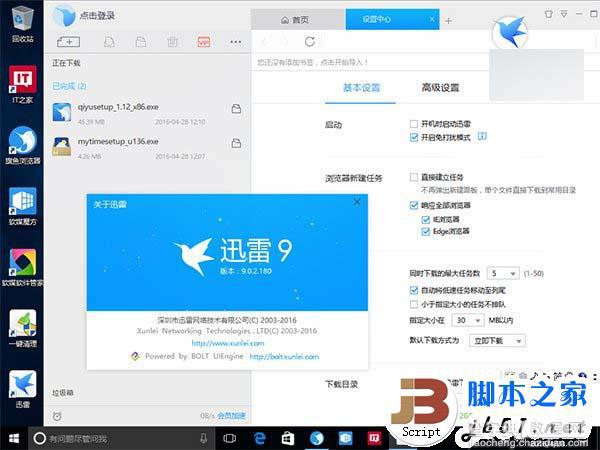The height and width of the screenshot is (450, 600).
Task: Click the Cortana microphone icon
Action: coord(204,439)
